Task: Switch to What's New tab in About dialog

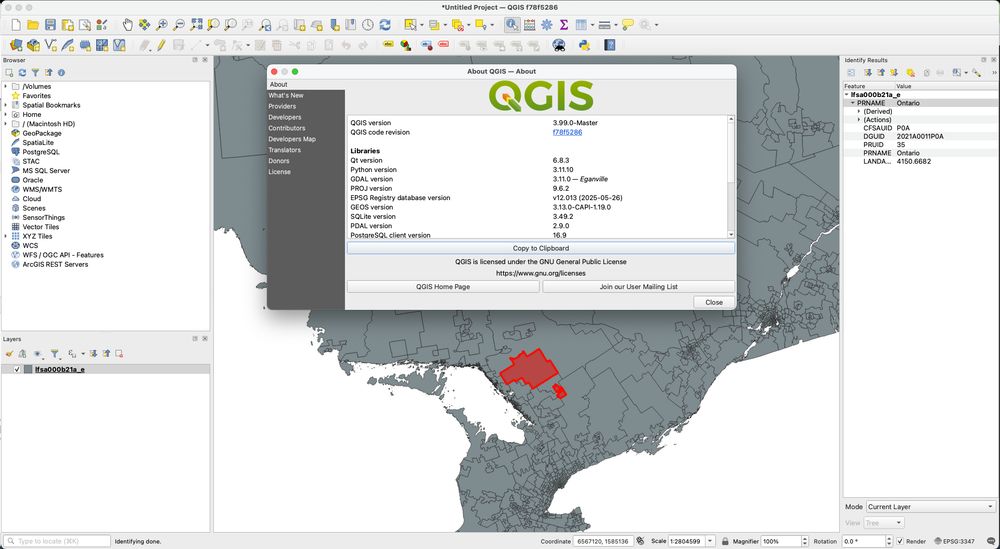Action: click(286, 95)
